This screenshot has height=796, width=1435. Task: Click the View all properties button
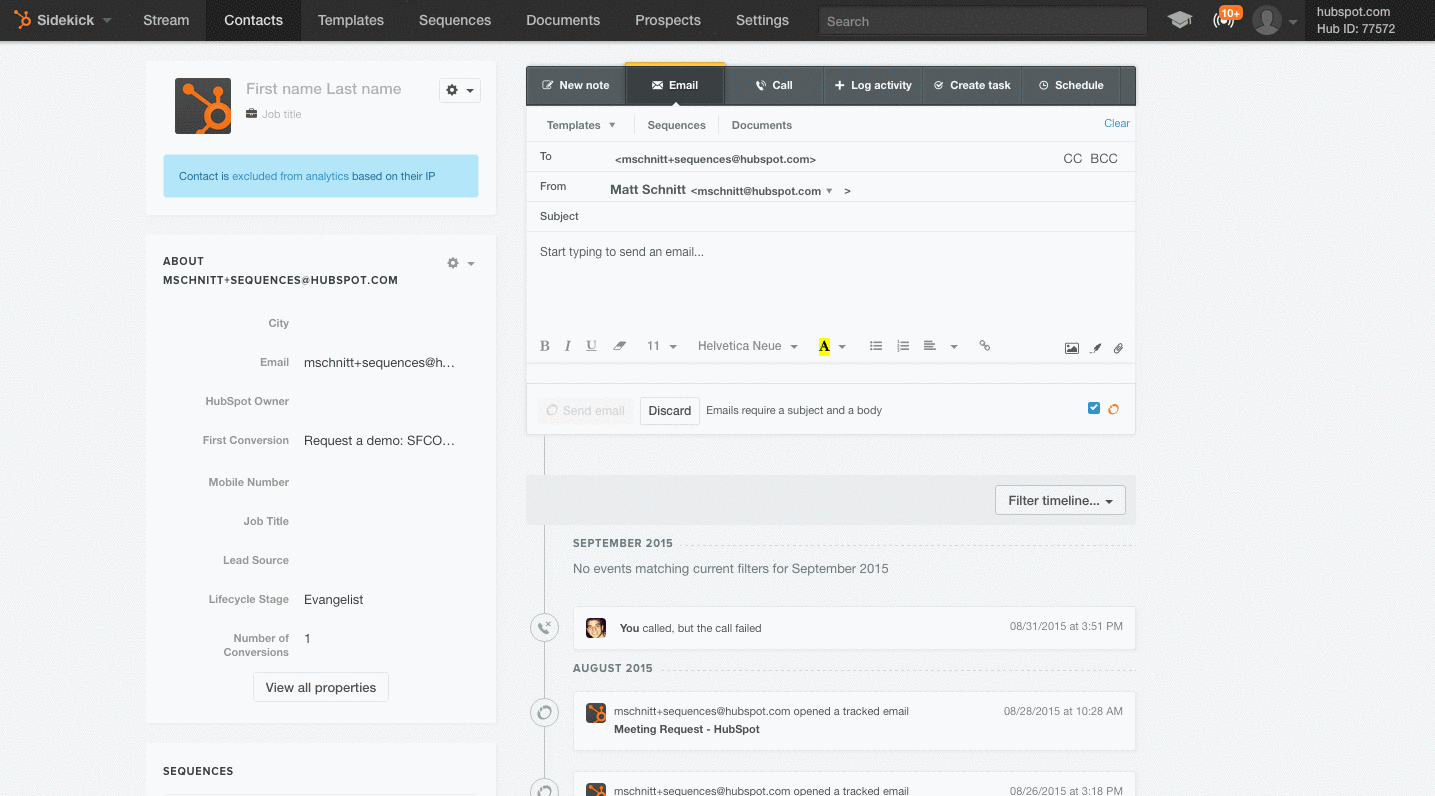[x=320, y=687]
